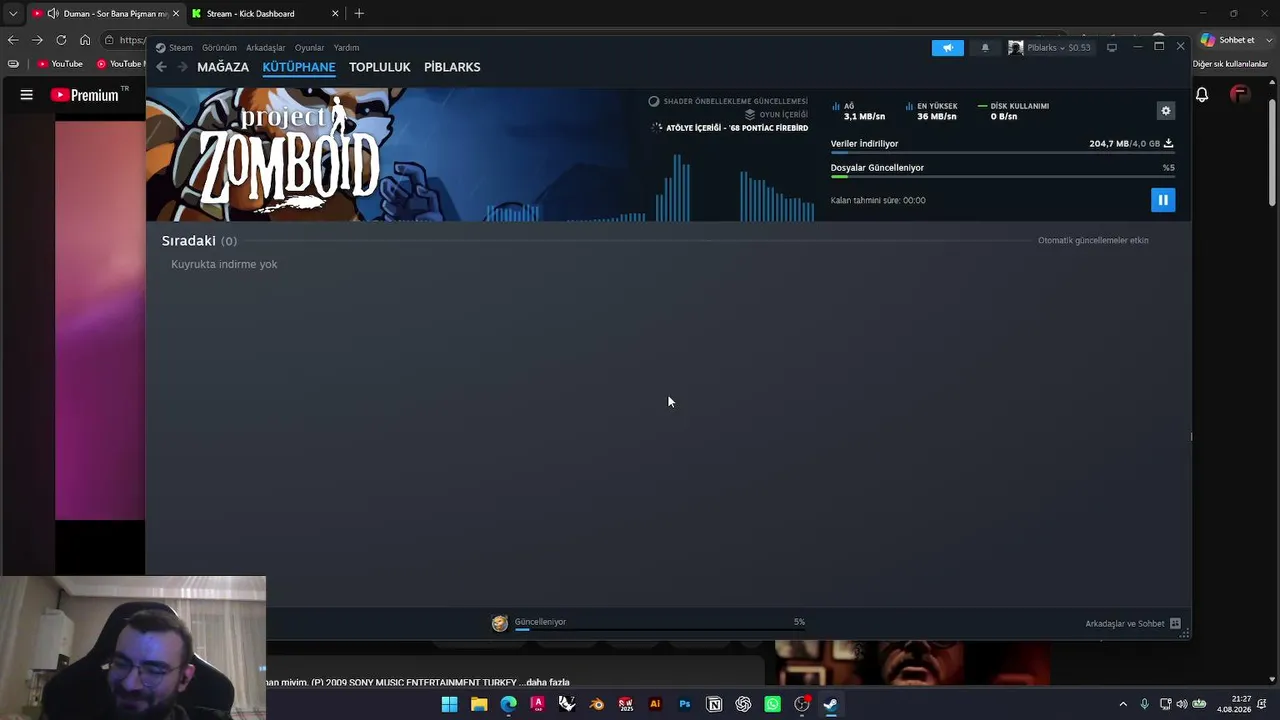Go back in the browser
Screen dimensions: 1280x720
[x=13, y=40]
